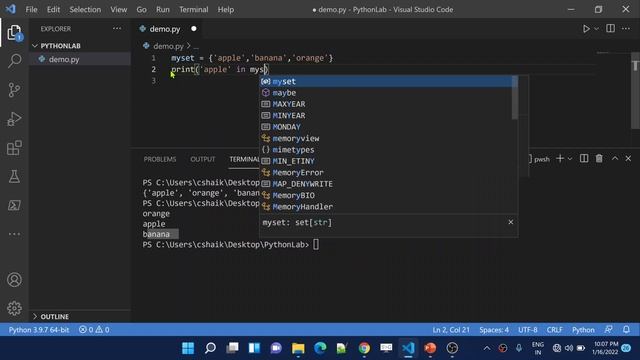The height and width of the screenshot is (360, 640).
Task: Open the Help menu
Action: (225, 9)
